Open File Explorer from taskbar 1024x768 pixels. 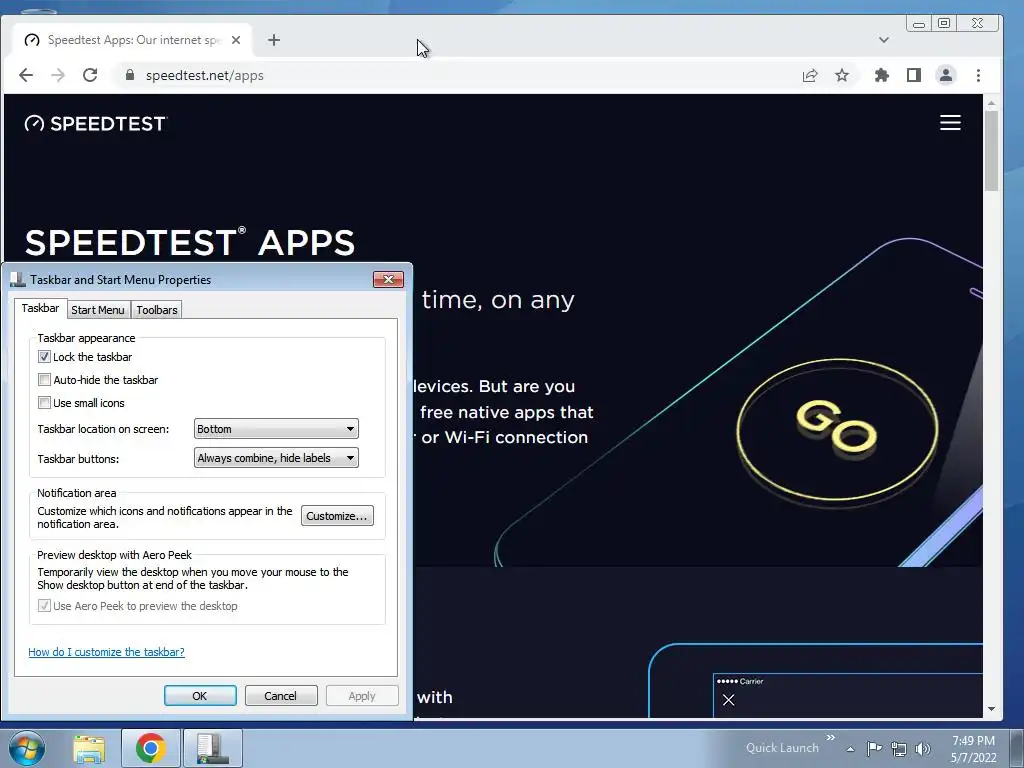(89, 748)
